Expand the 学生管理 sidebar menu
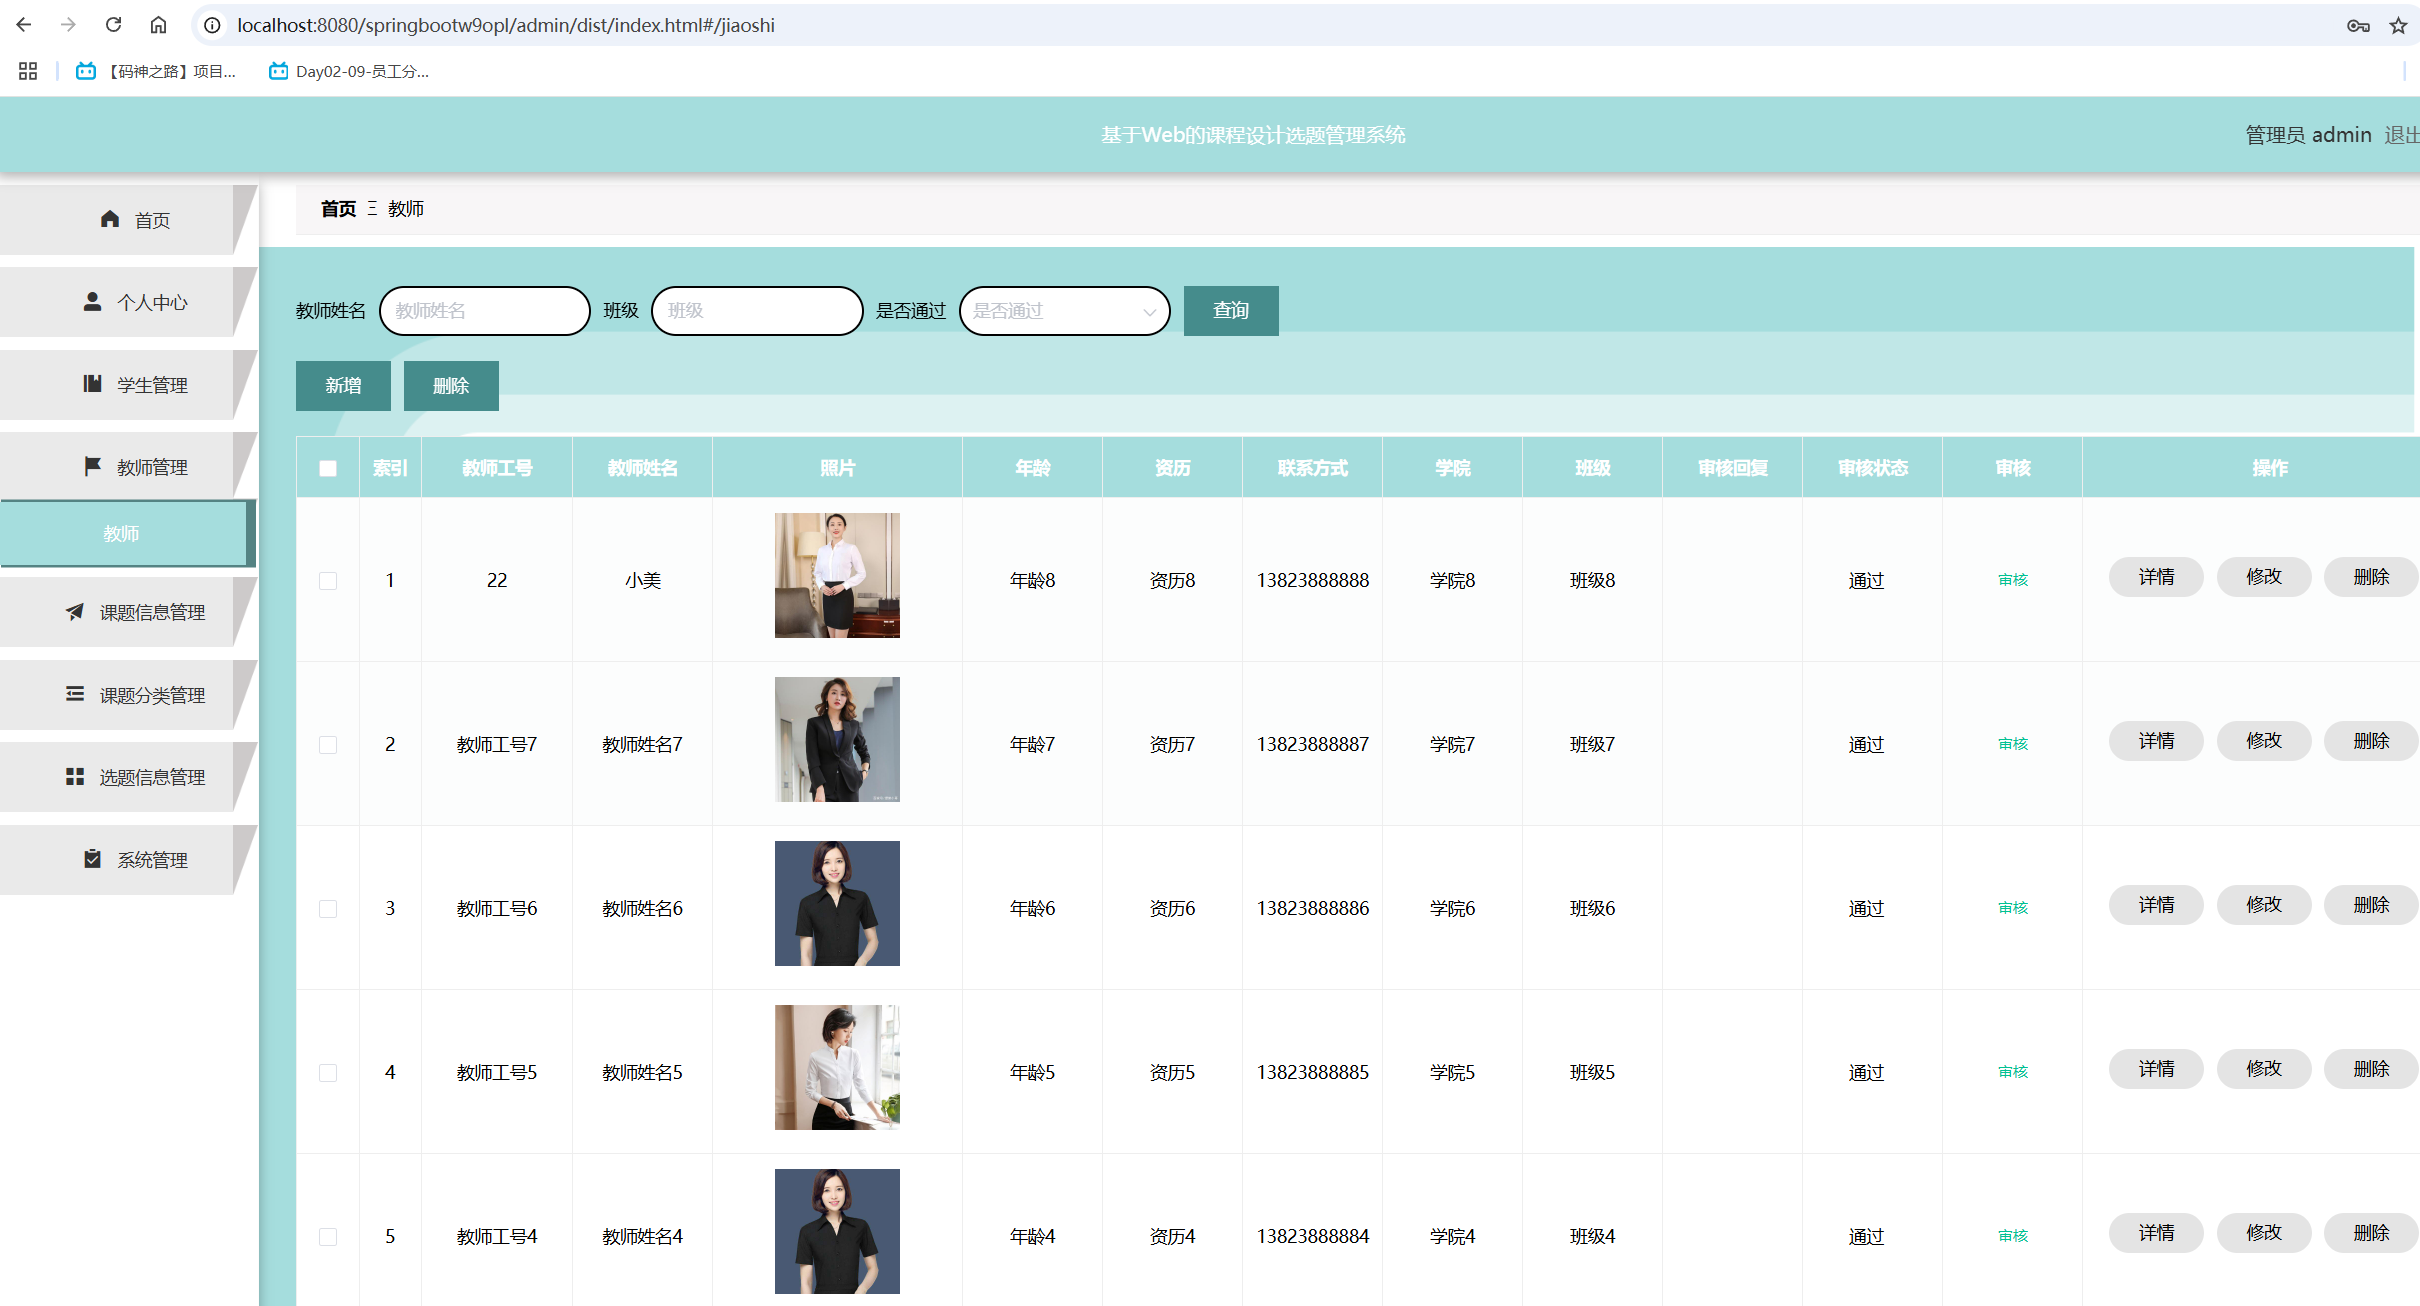Viewport: 2420px width, 1306px height. pyautogui.click(x=128, y=385)
